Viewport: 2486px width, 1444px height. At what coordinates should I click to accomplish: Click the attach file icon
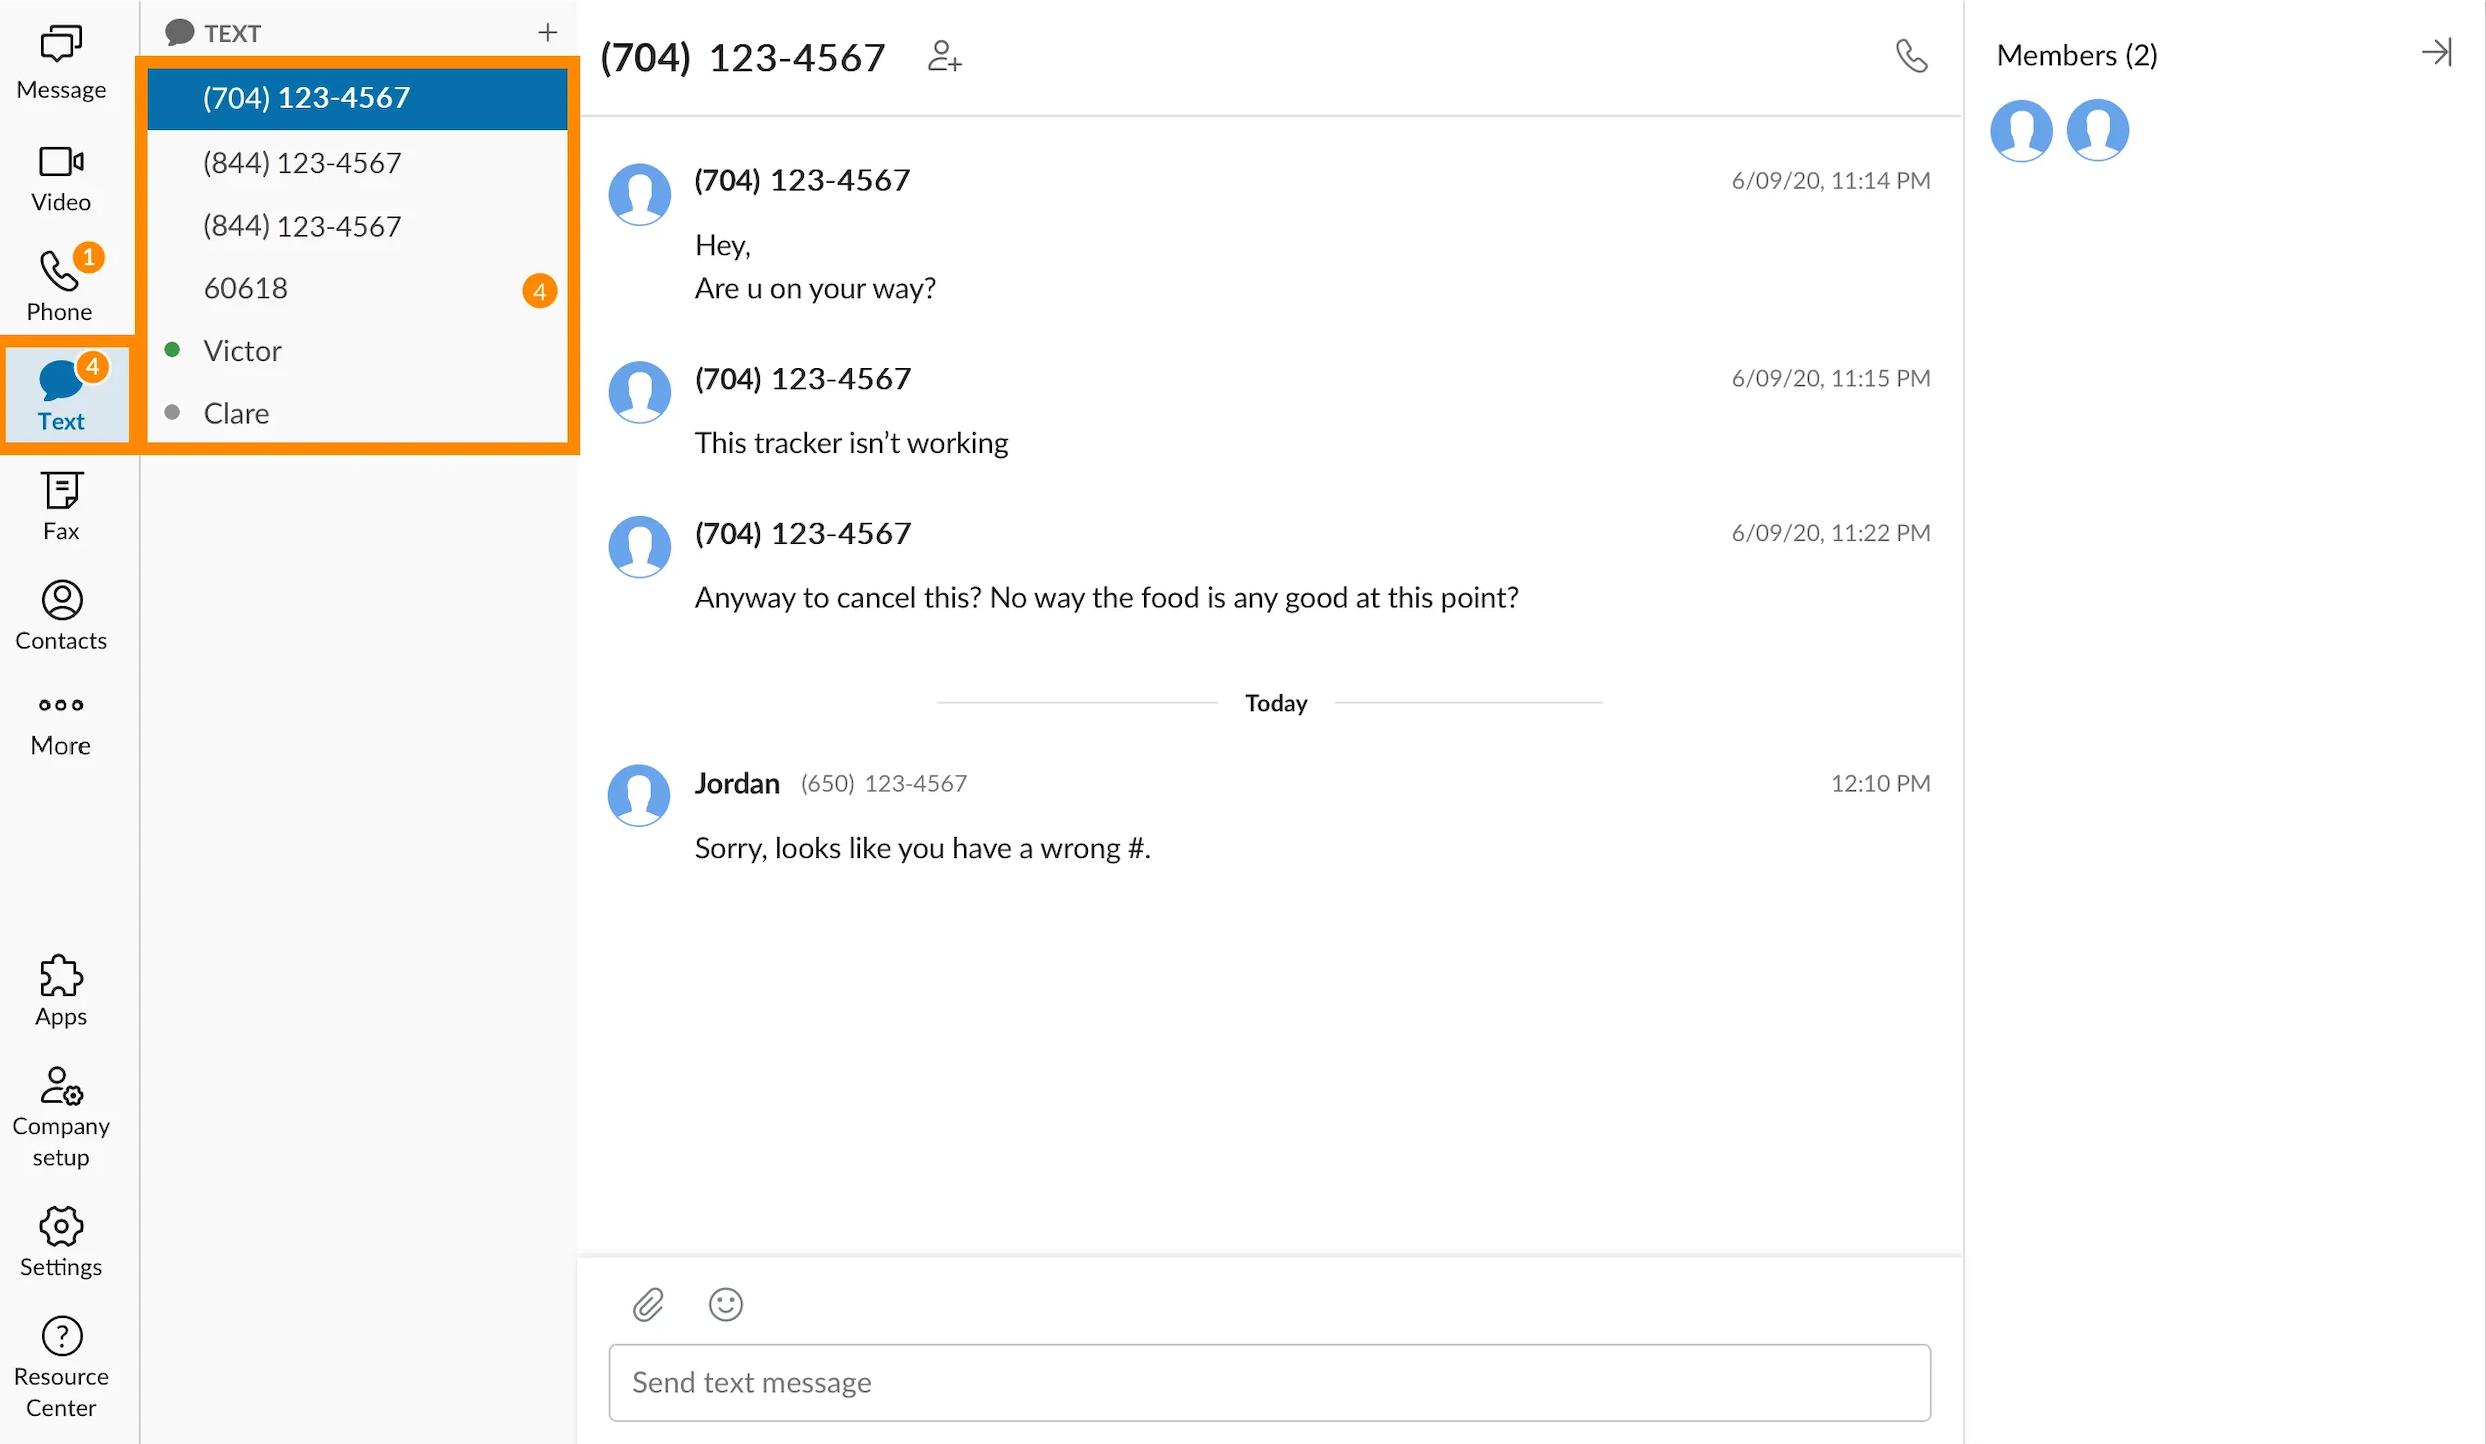648,1306
